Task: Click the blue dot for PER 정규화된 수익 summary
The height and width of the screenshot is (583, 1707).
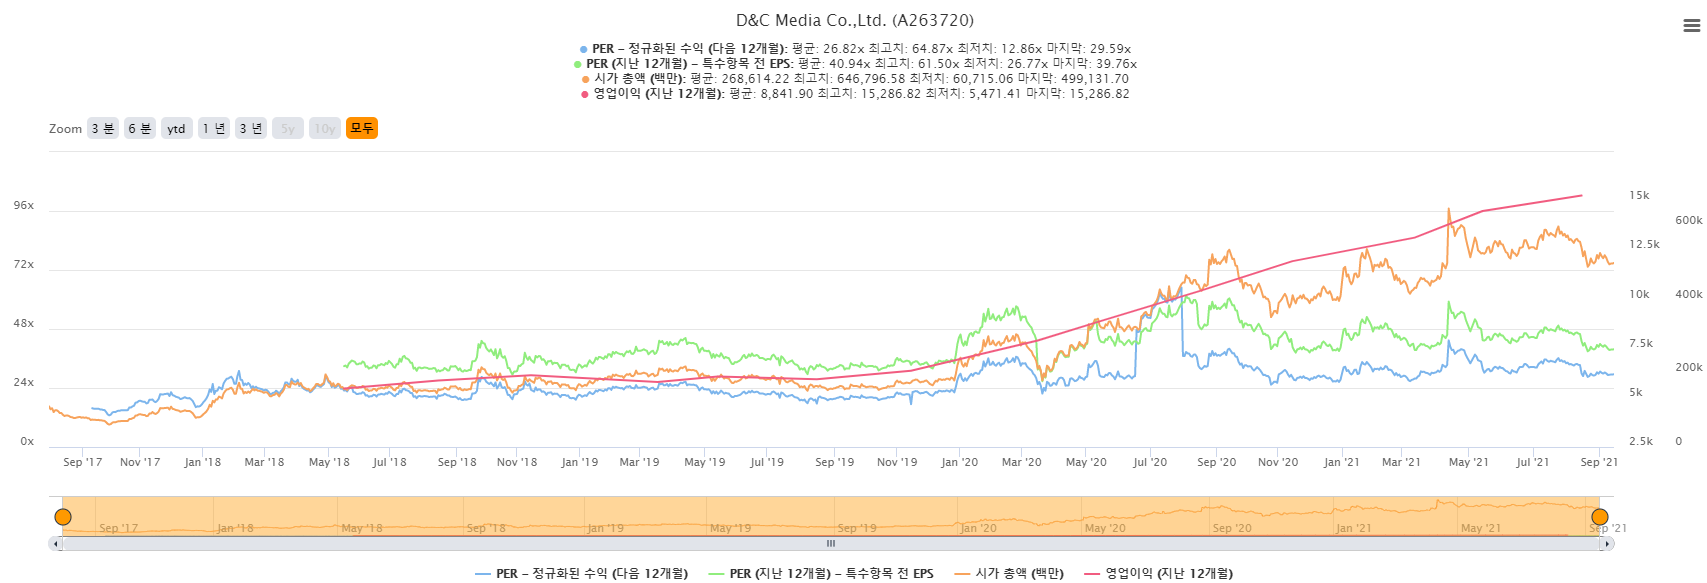Action: coord(584,49)
